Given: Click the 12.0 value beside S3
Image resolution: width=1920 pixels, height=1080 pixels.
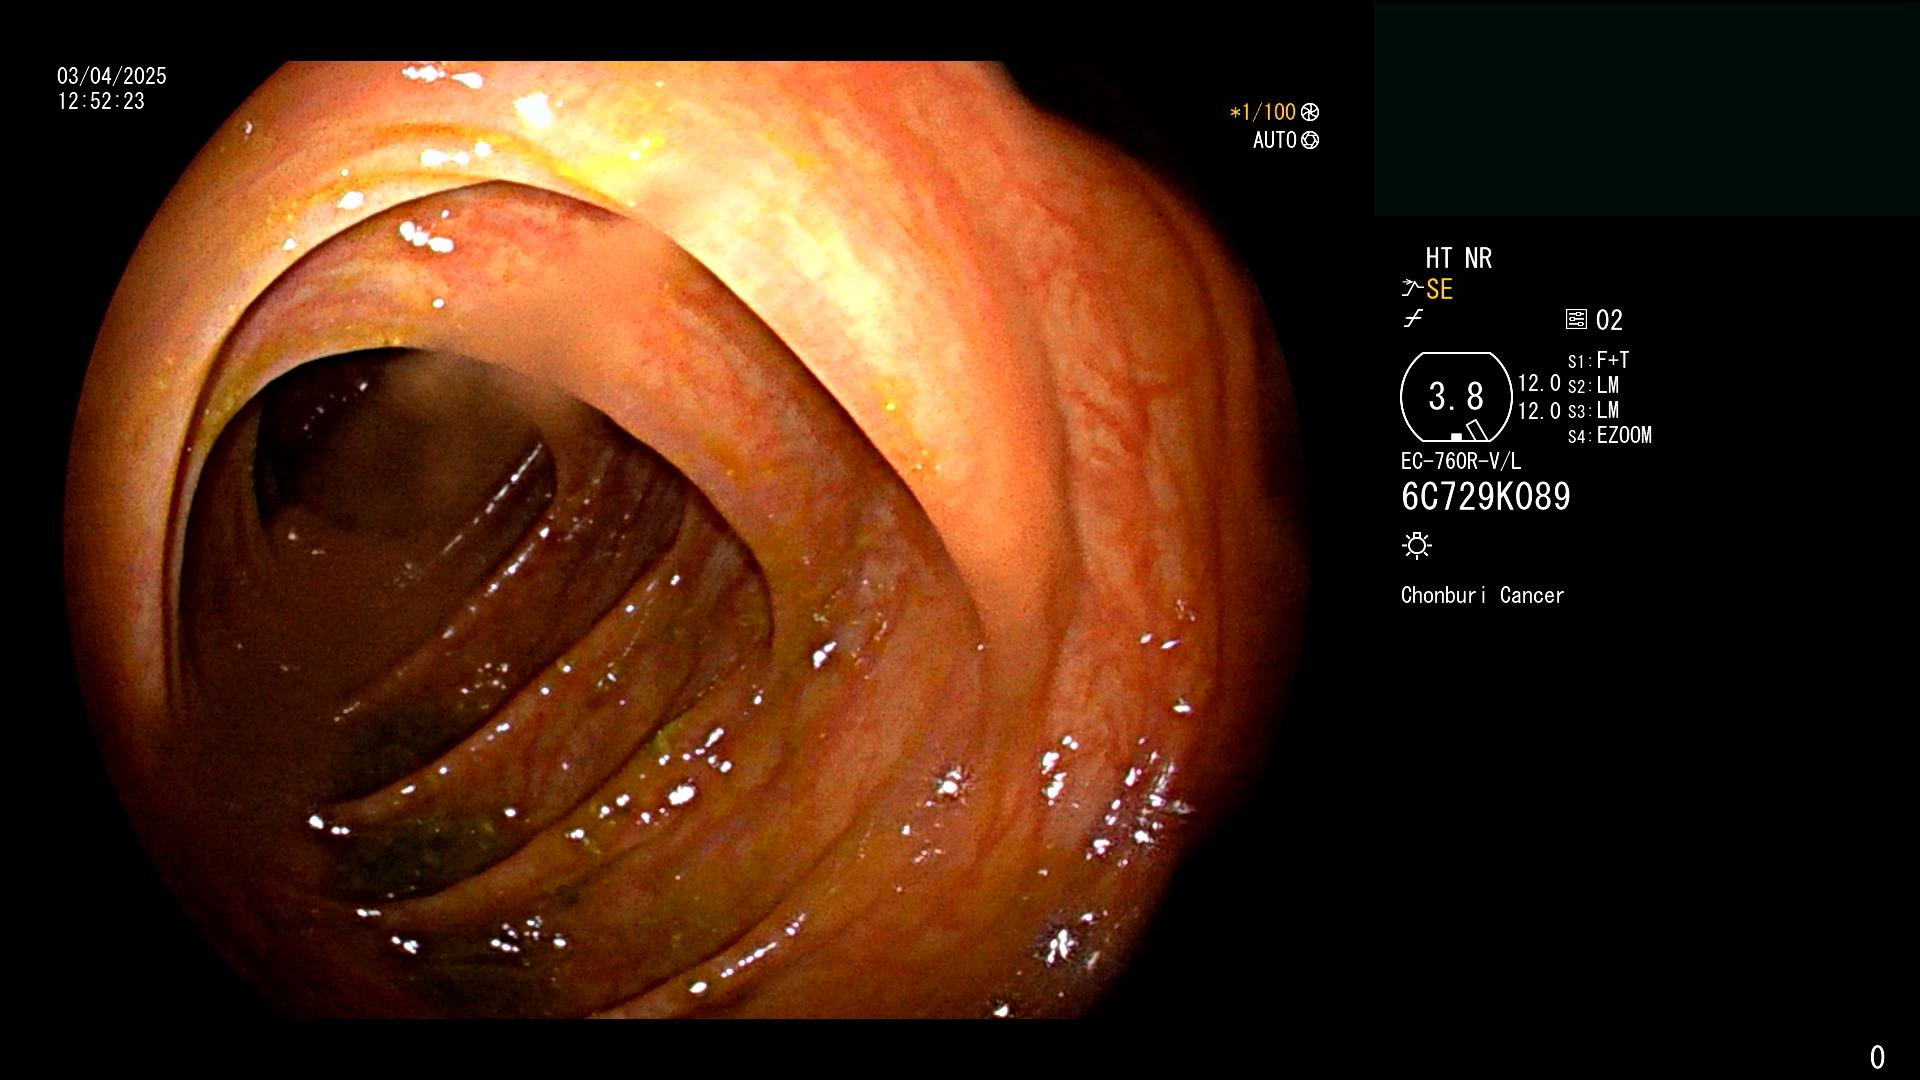Looking at the screenshot, I should pos(1539,410).
